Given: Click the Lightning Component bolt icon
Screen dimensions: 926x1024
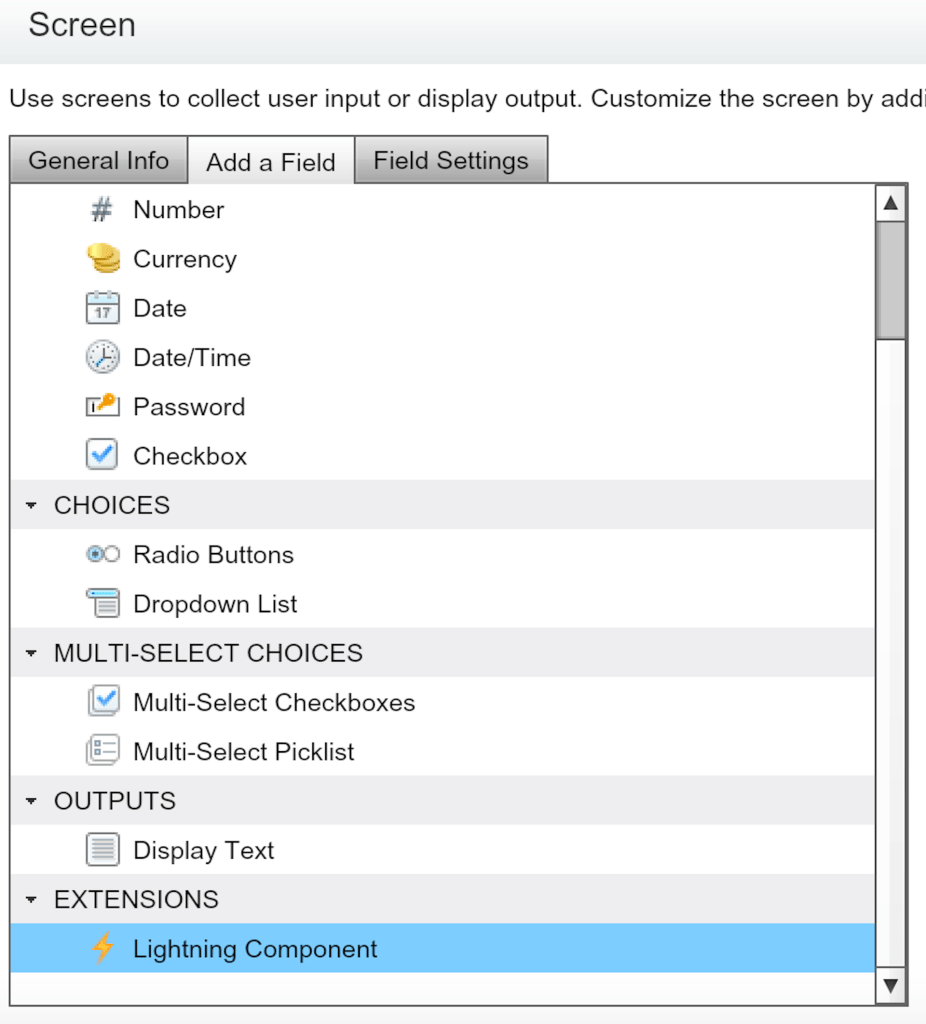Looking at the screenshot, I should coord(102,948).
